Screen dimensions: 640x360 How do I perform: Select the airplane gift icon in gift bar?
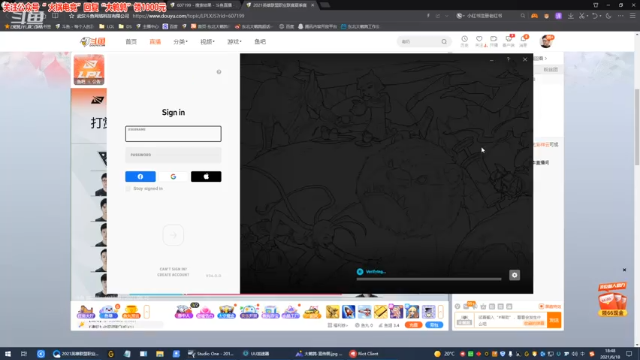[364, 312]
